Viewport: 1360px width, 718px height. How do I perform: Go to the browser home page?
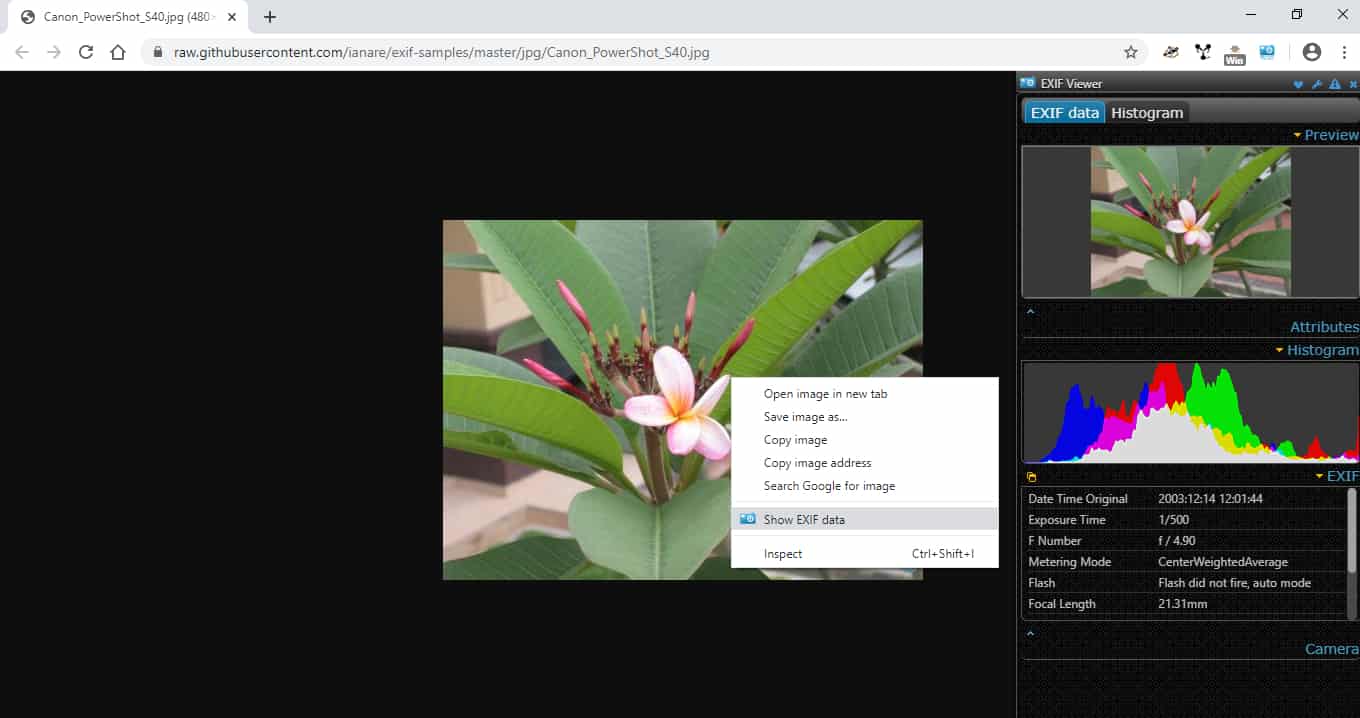(x=118, y=52)
